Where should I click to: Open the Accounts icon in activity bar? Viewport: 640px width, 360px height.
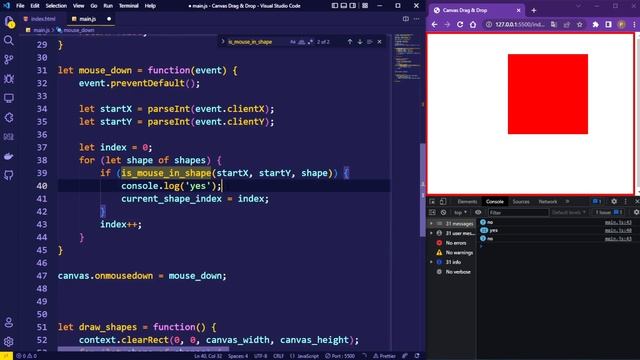pyautogui.click(x=9, y=322)
